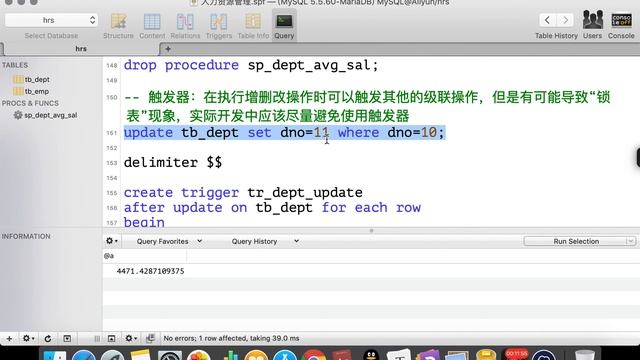
Task: Go back in Table History
Action: (547, 20)
